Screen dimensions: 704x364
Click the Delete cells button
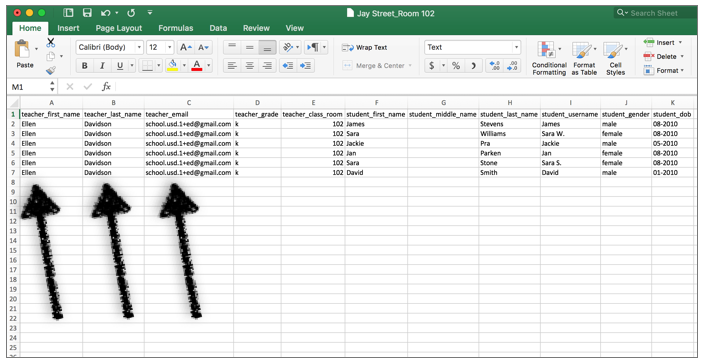663,57
